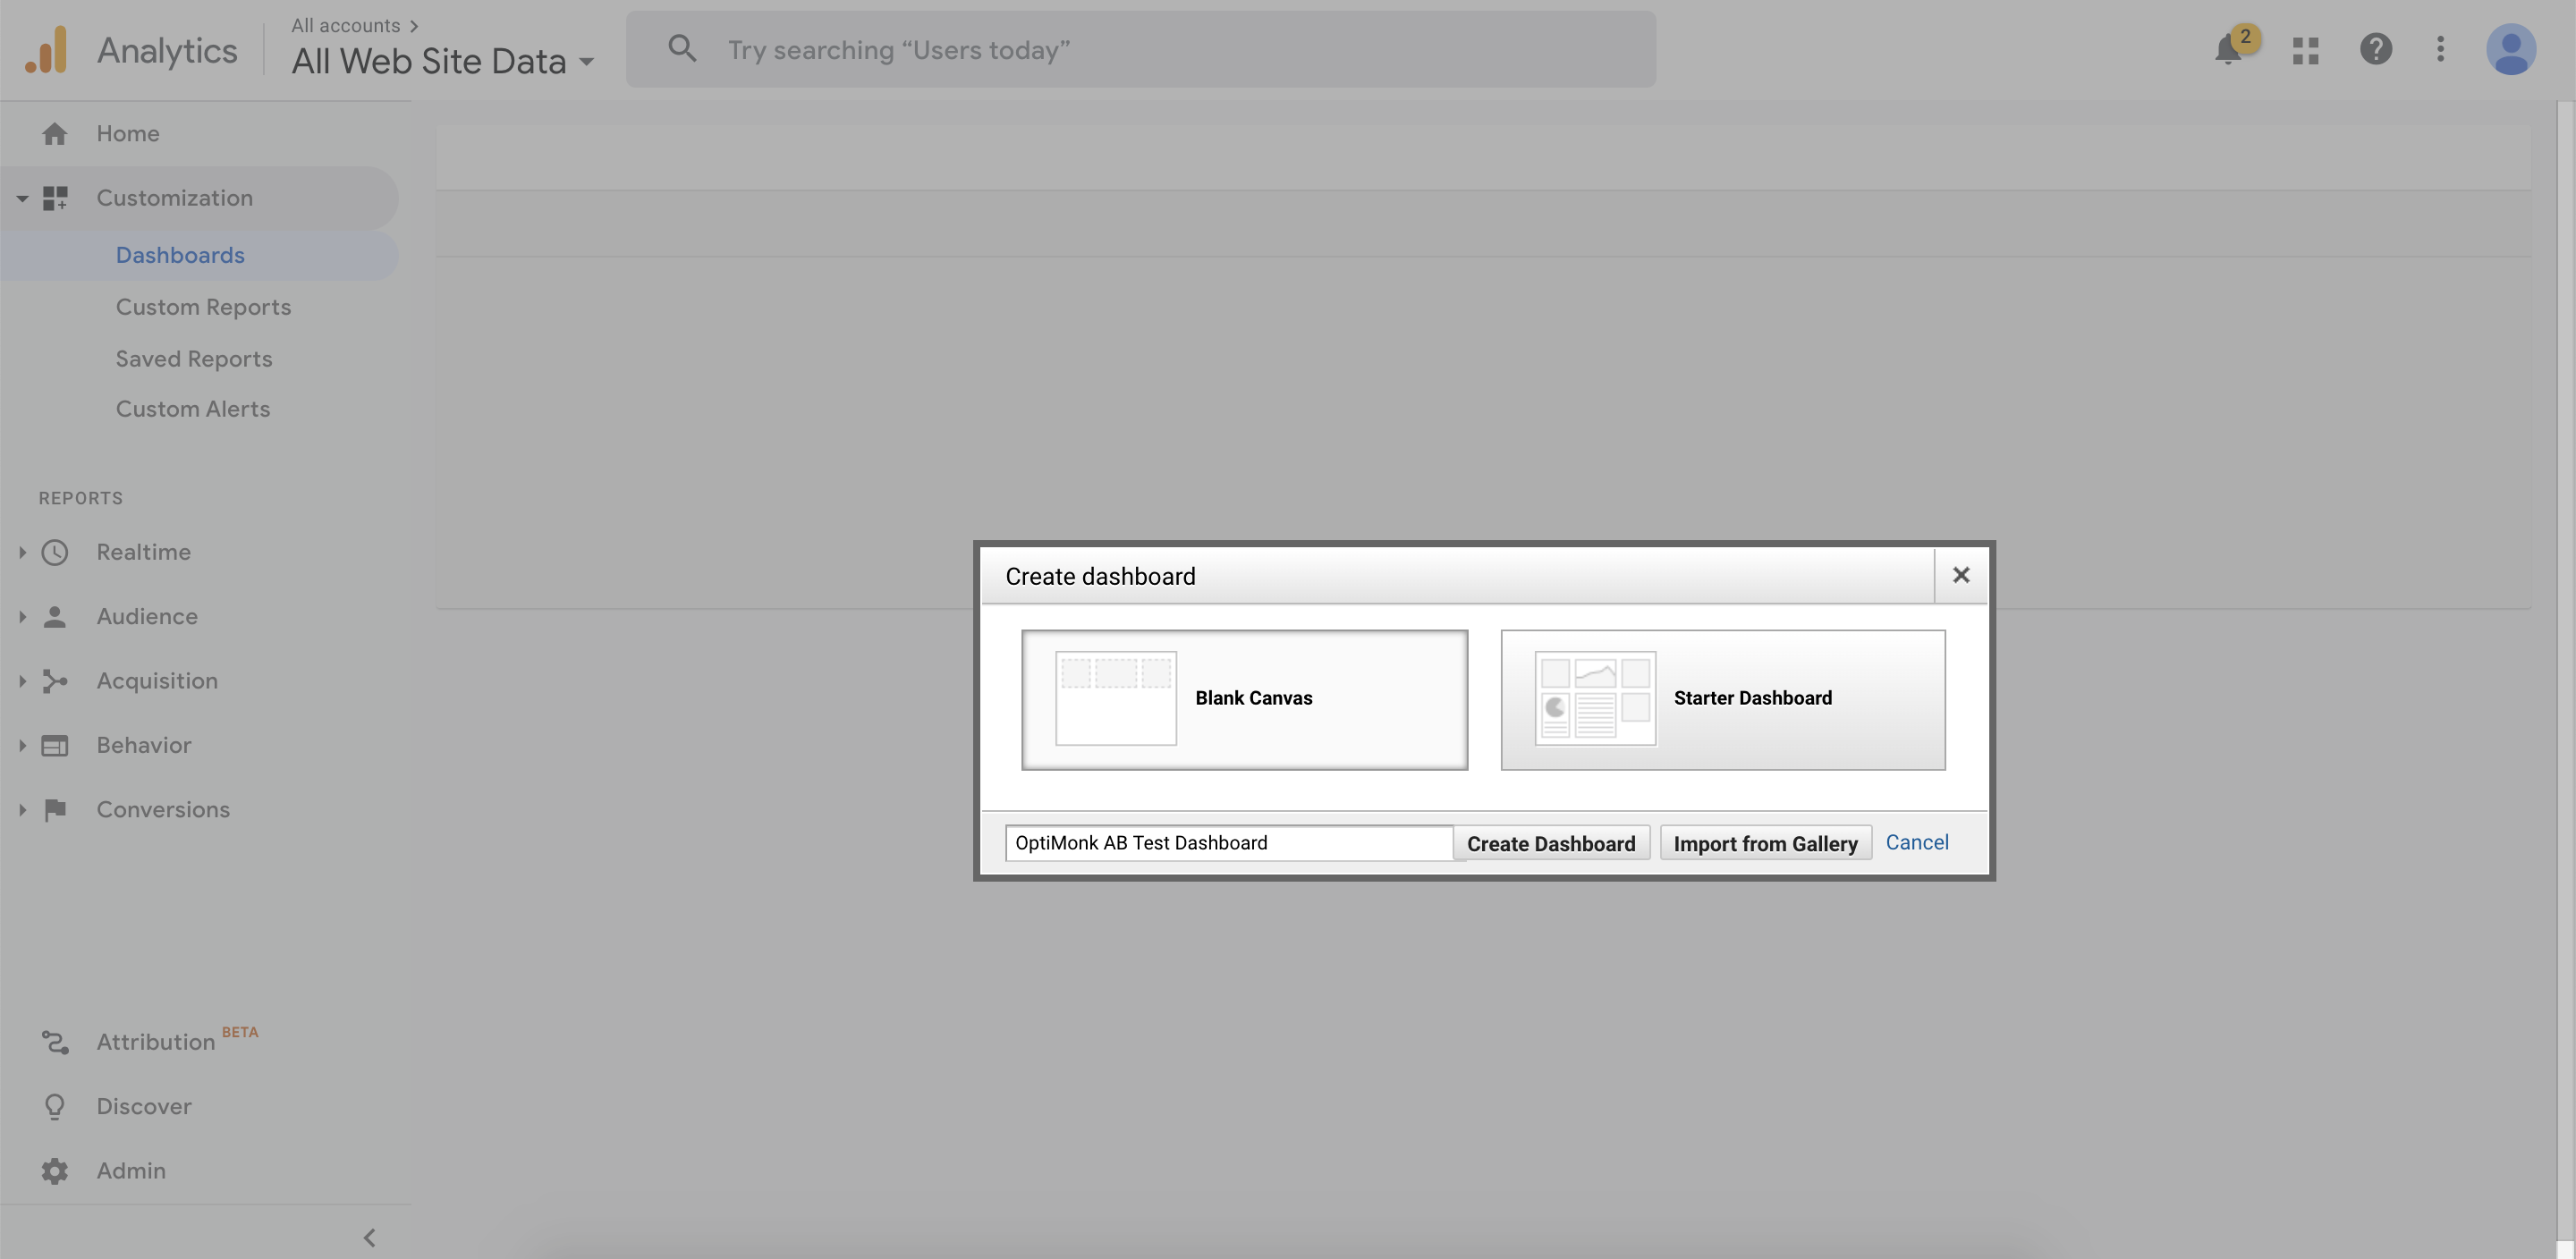Screen dimensions: 2576x1259
Task: Click the Realtime clock icon
Action: [55, 552]
